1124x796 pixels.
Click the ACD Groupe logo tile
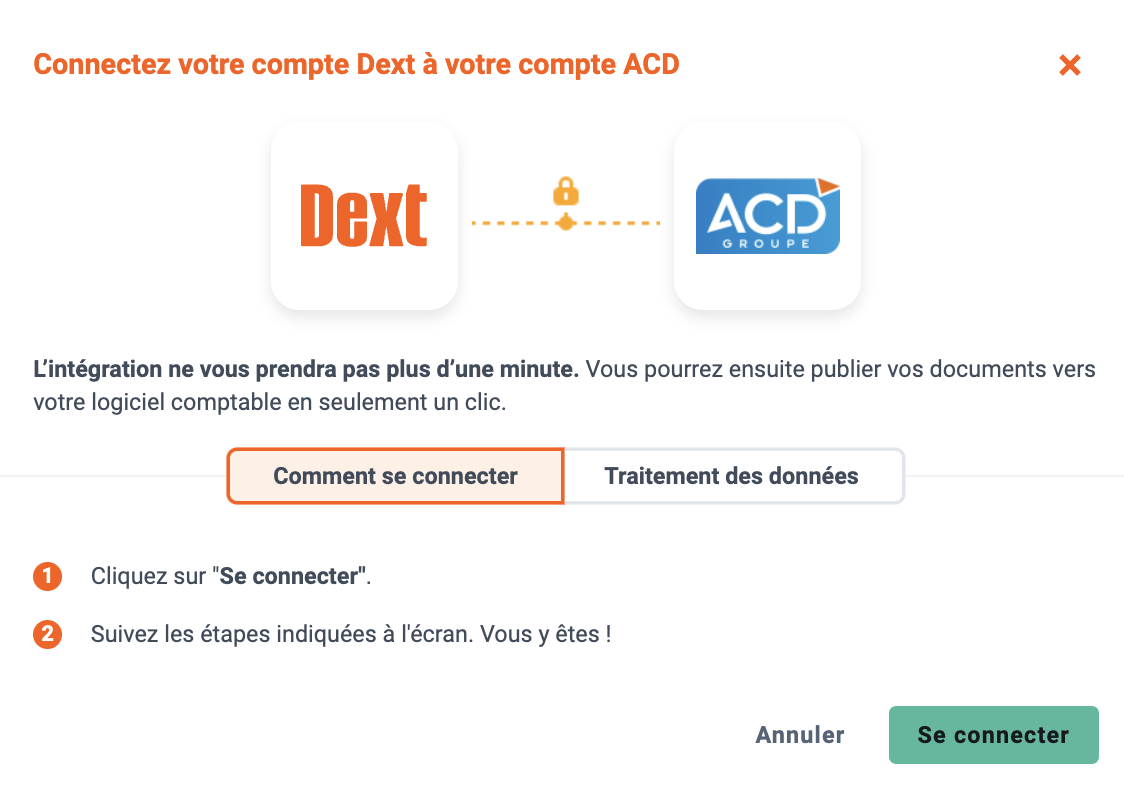(x=767, y=216)
